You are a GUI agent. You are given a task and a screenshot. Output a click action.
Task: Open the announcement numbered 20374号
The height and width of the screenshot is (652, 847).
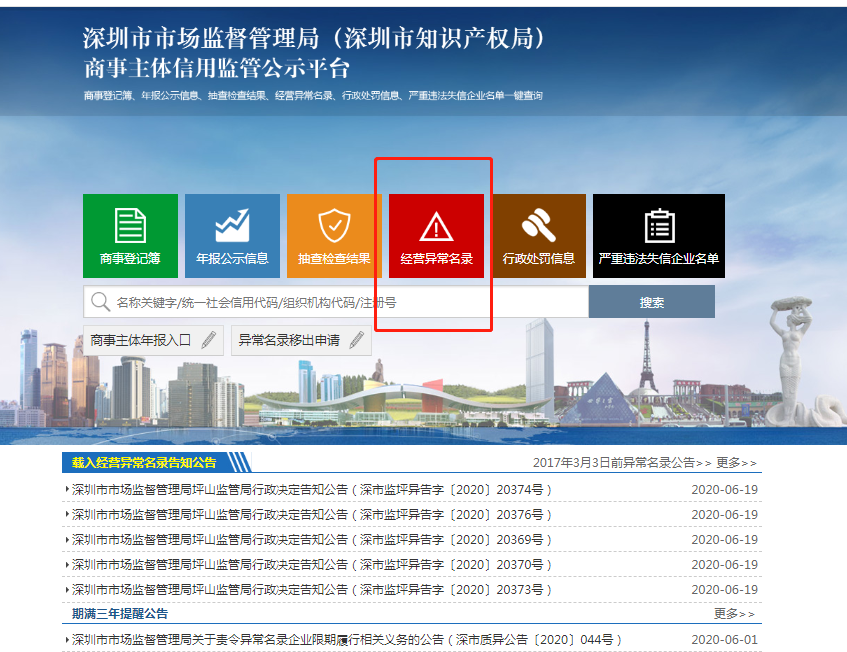(311, 490)
